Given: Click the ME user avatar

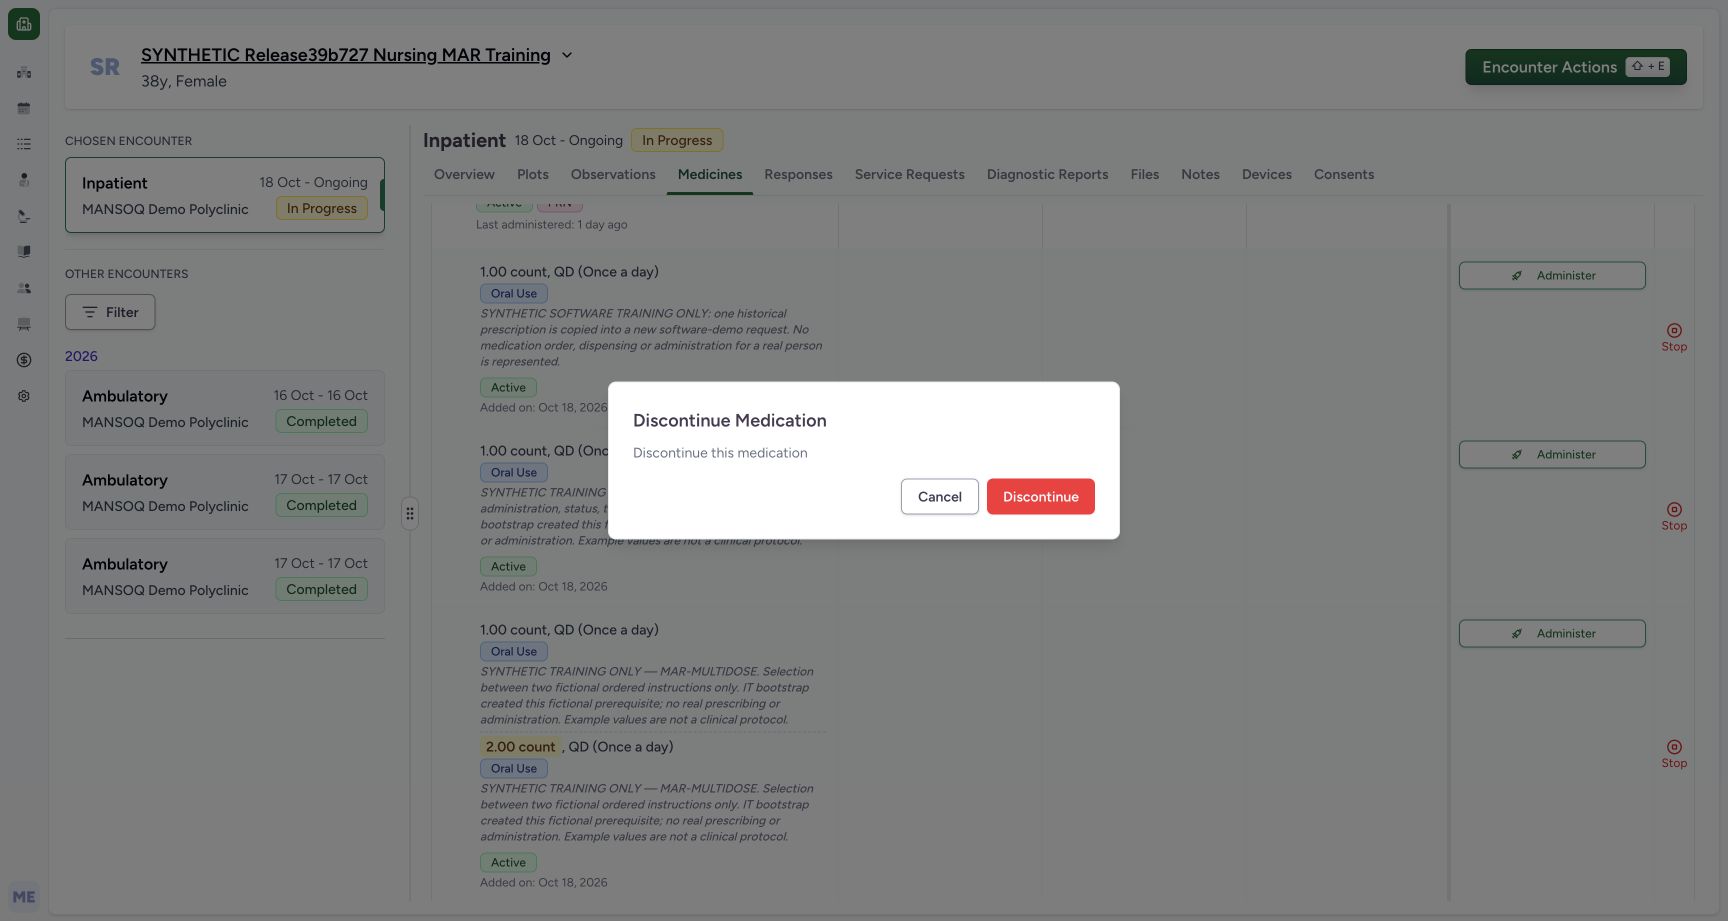Looking at the screenshot, I should 24,897.
